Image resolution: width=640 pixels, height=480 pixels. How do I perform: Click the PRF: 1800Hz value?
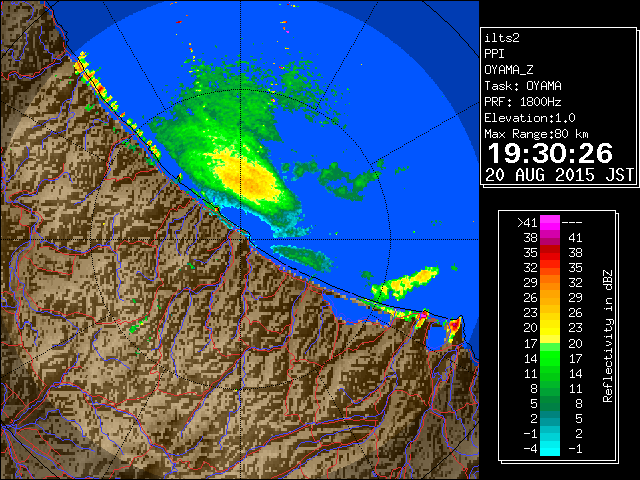point(522,102)
